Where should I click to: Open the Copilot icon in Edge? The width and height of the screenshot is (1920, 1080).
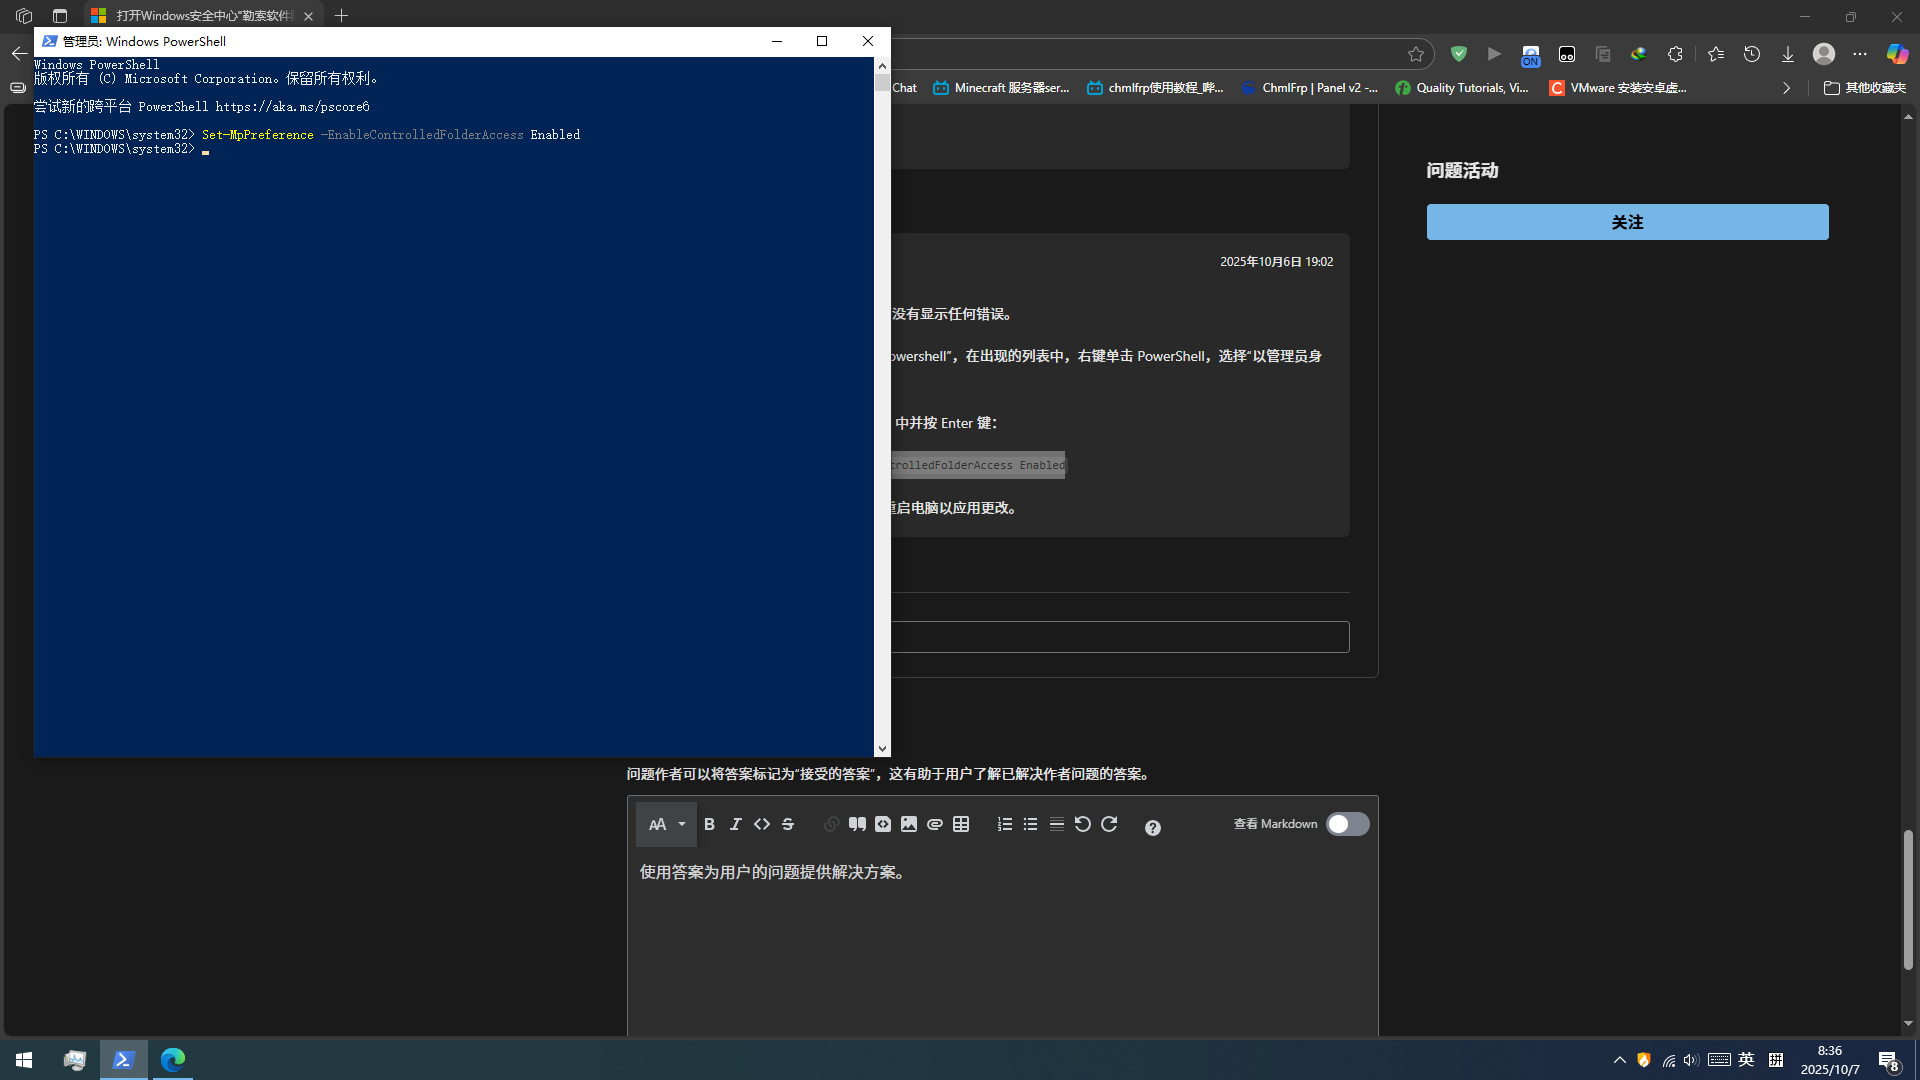[1896, 54]
